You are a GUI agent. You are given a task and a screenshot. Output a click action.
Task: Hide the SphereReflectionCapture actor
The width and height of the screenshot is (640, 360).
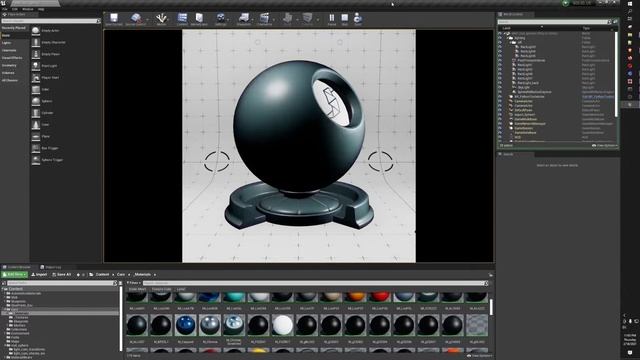(x=500, y=92)
